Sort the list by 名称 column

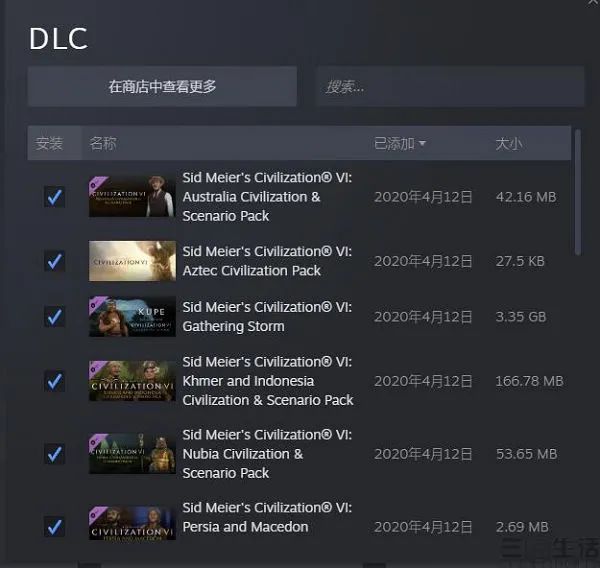pos(103,144)
